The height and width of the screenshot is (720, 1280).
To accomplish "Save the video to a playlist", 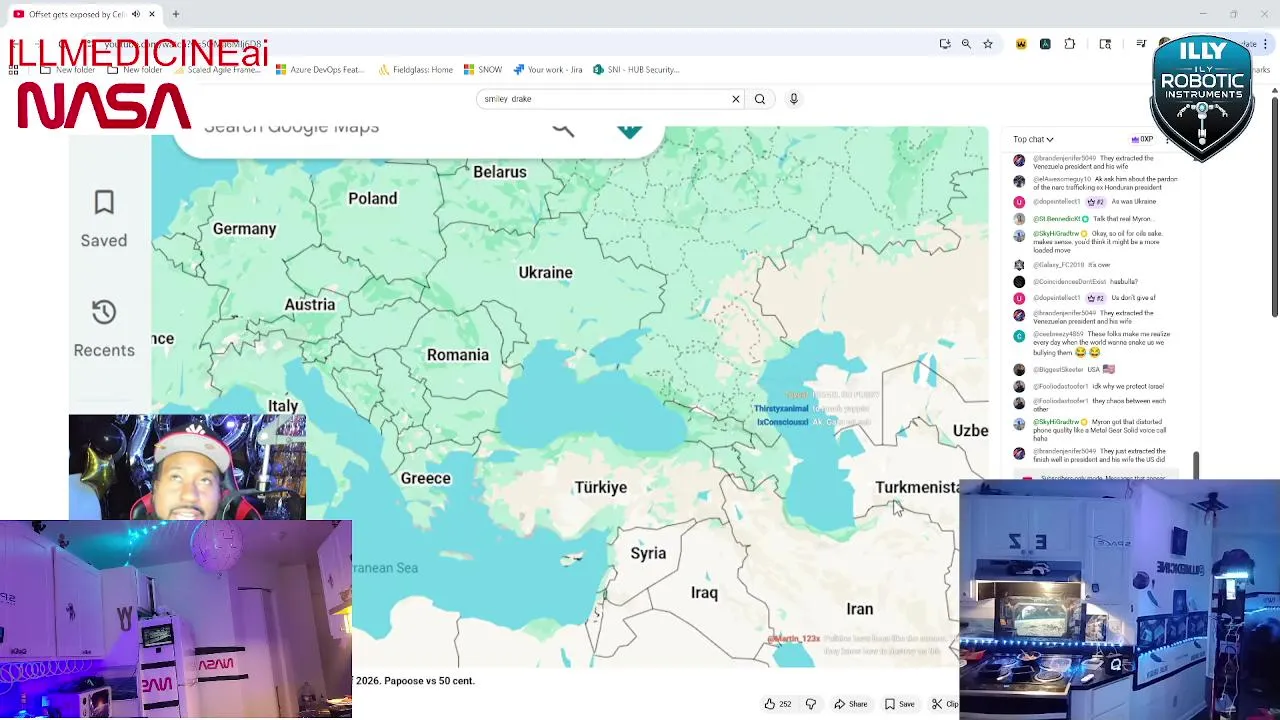I will click(899, 704).
